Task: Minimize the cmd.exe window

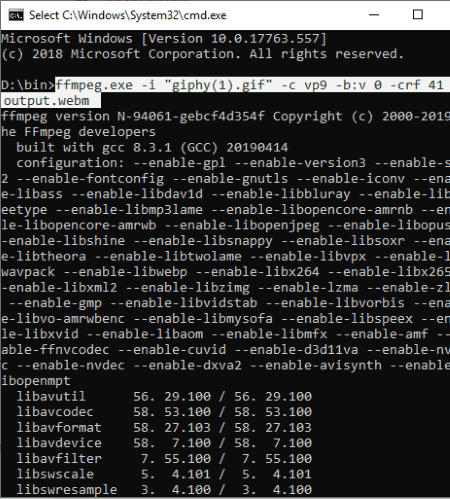Action: point(374,15)
